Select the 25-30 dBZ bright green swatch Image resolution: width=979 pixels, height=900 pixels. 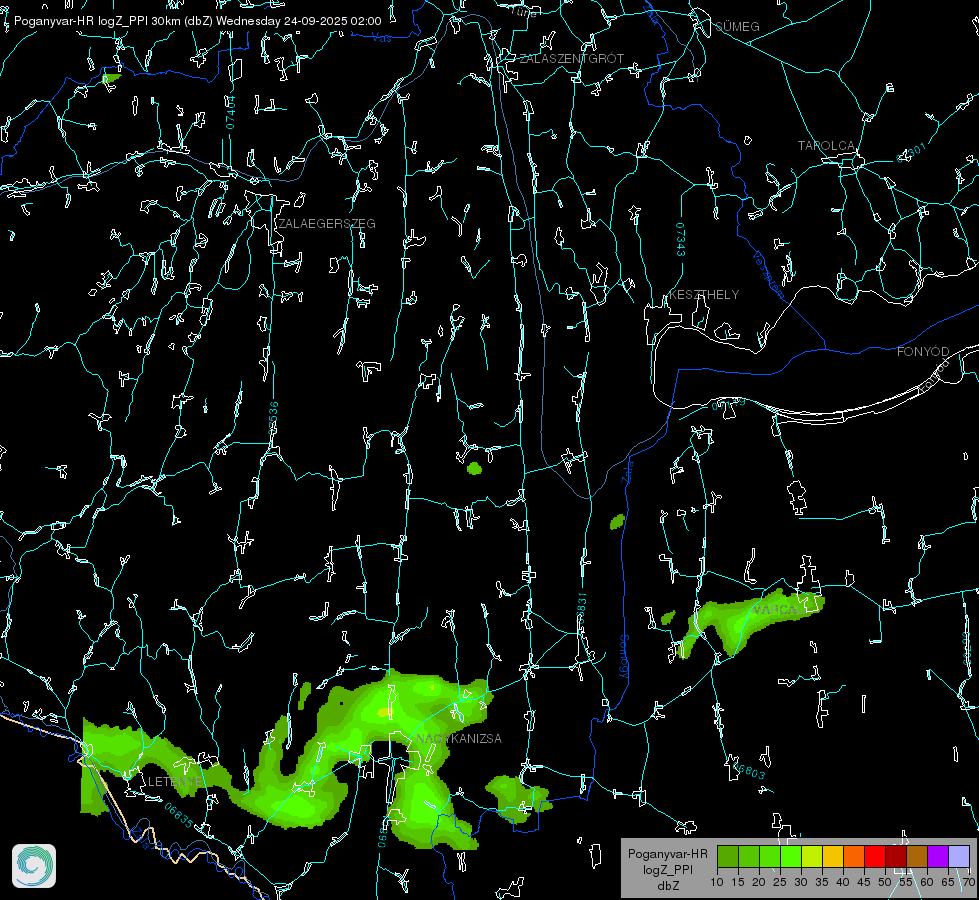point(791,856)
